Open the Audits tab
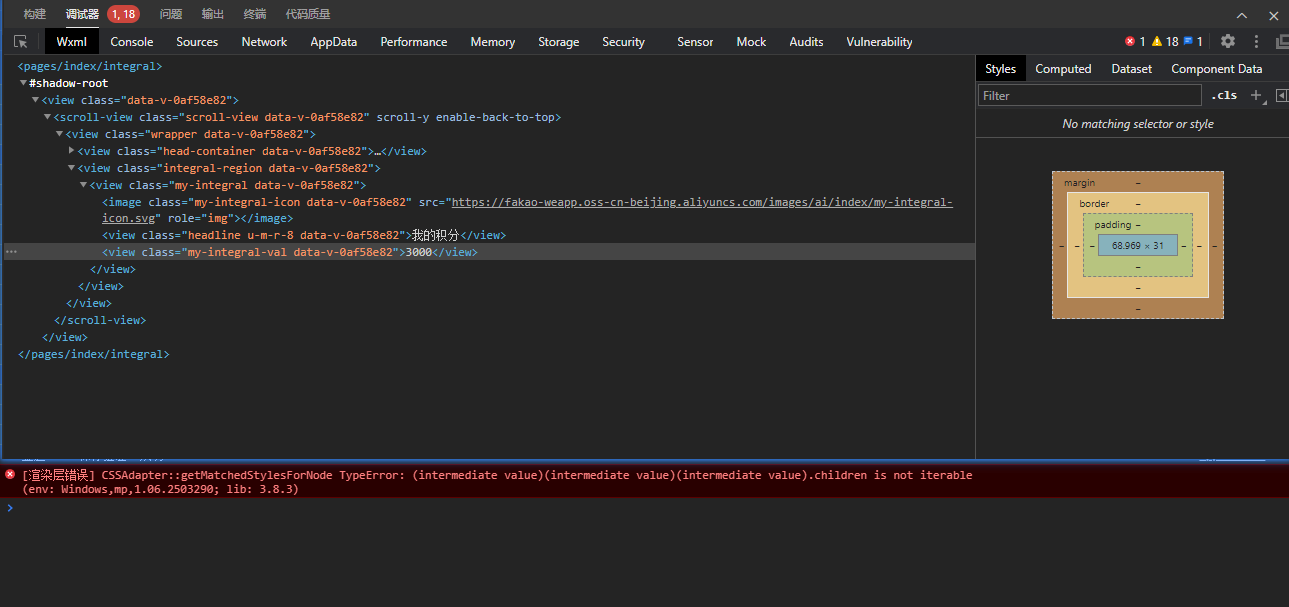The image size is (1289, 607). 806,41
